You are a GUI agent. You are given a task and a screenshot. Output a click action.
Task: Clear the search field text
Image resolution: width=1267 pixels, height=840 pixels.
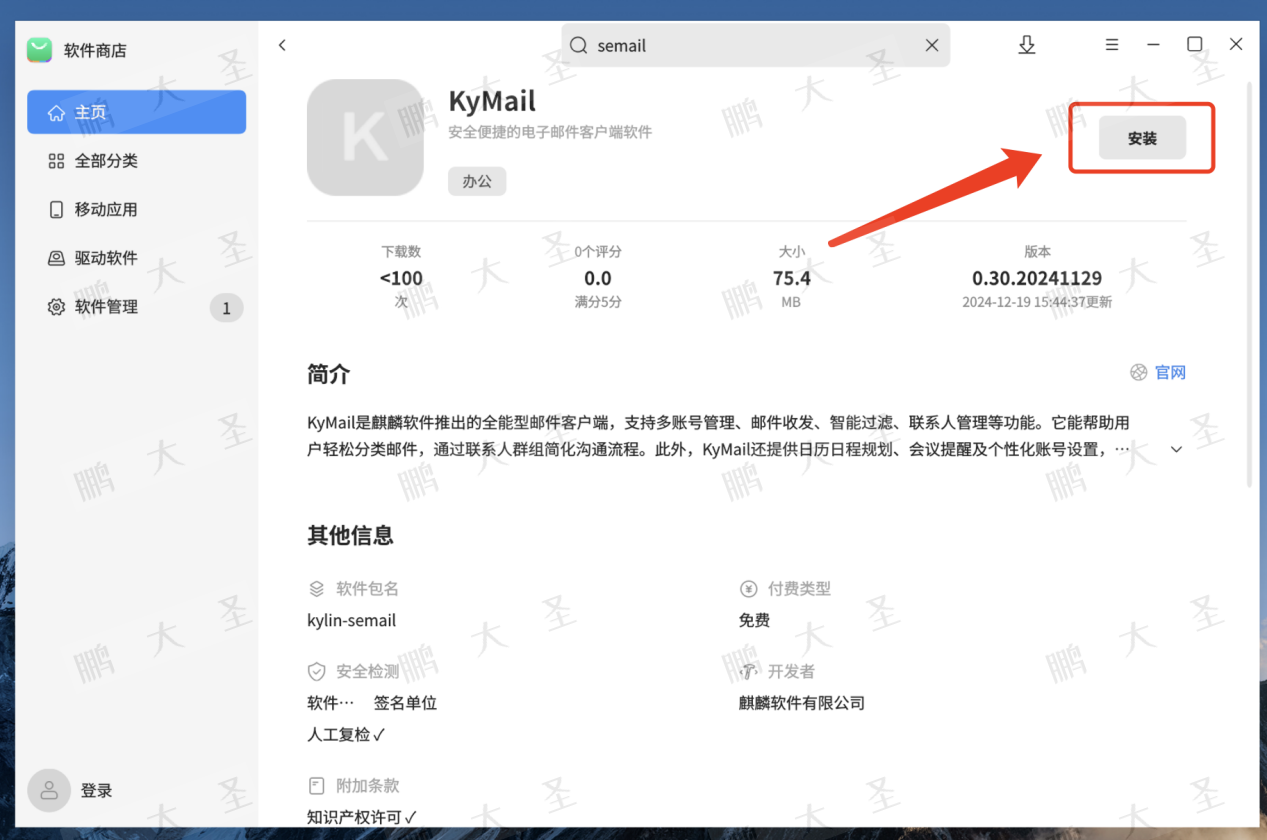[931, 45]
